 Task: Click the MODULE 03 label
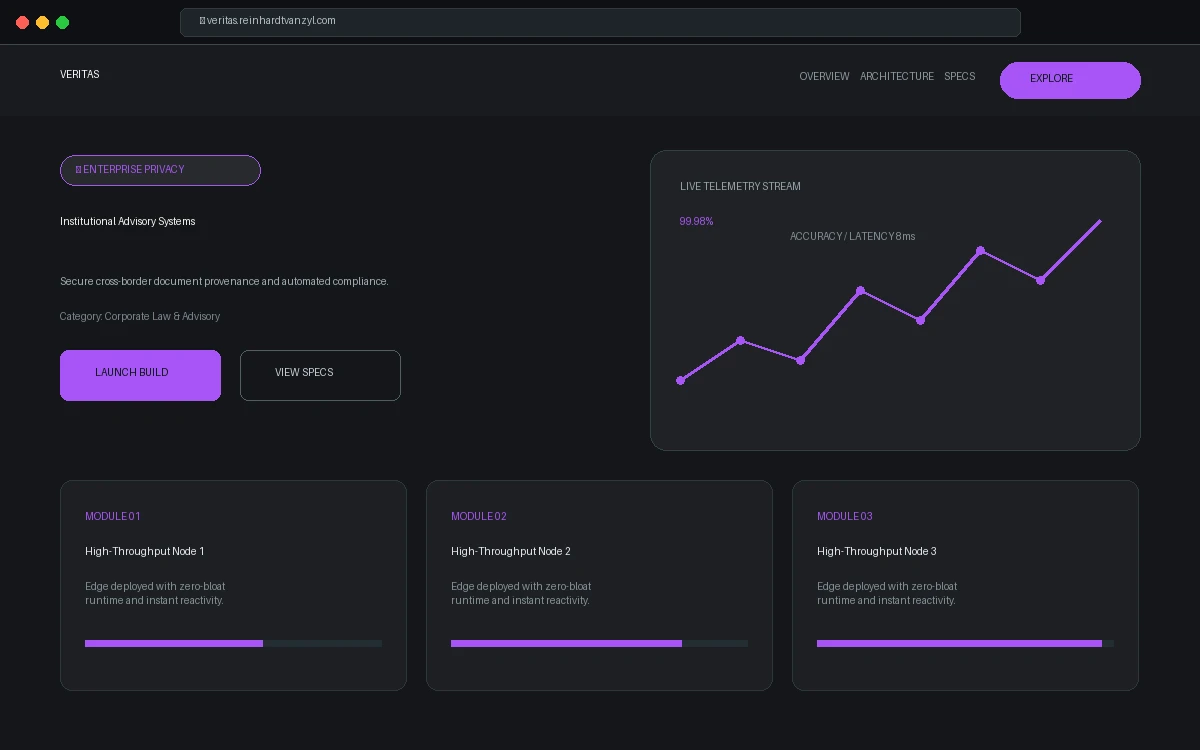click(845, 517)
